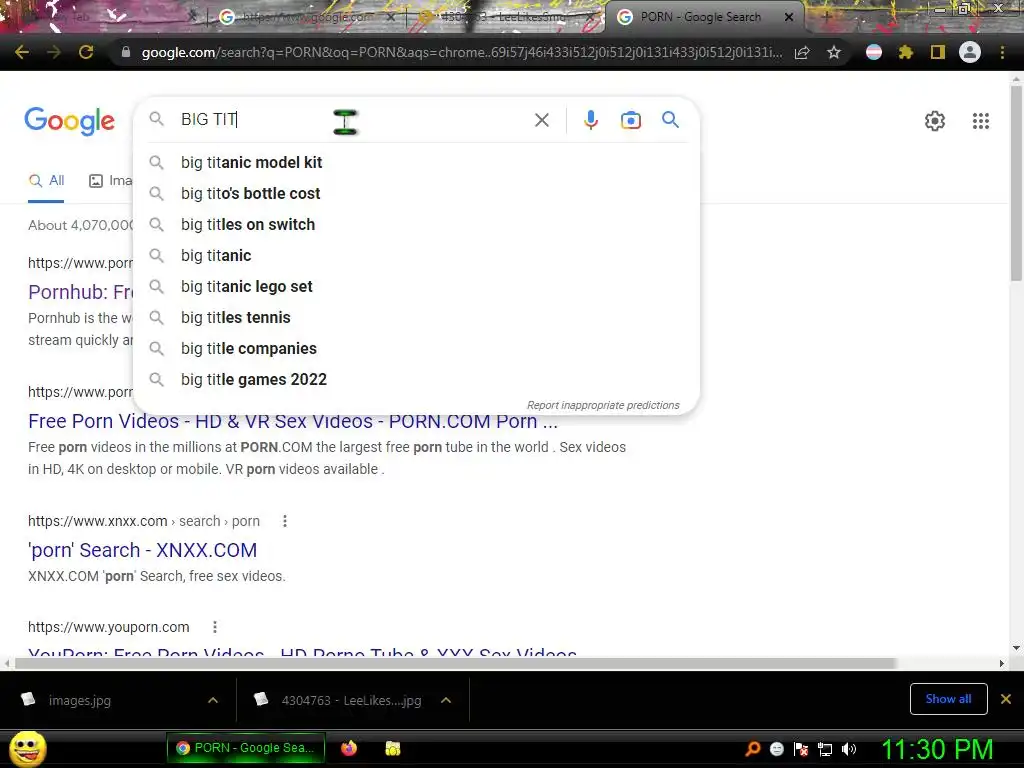The image size is (1024, 768).
Task: Open Google quick settings gear
Action: click(935, 121)
